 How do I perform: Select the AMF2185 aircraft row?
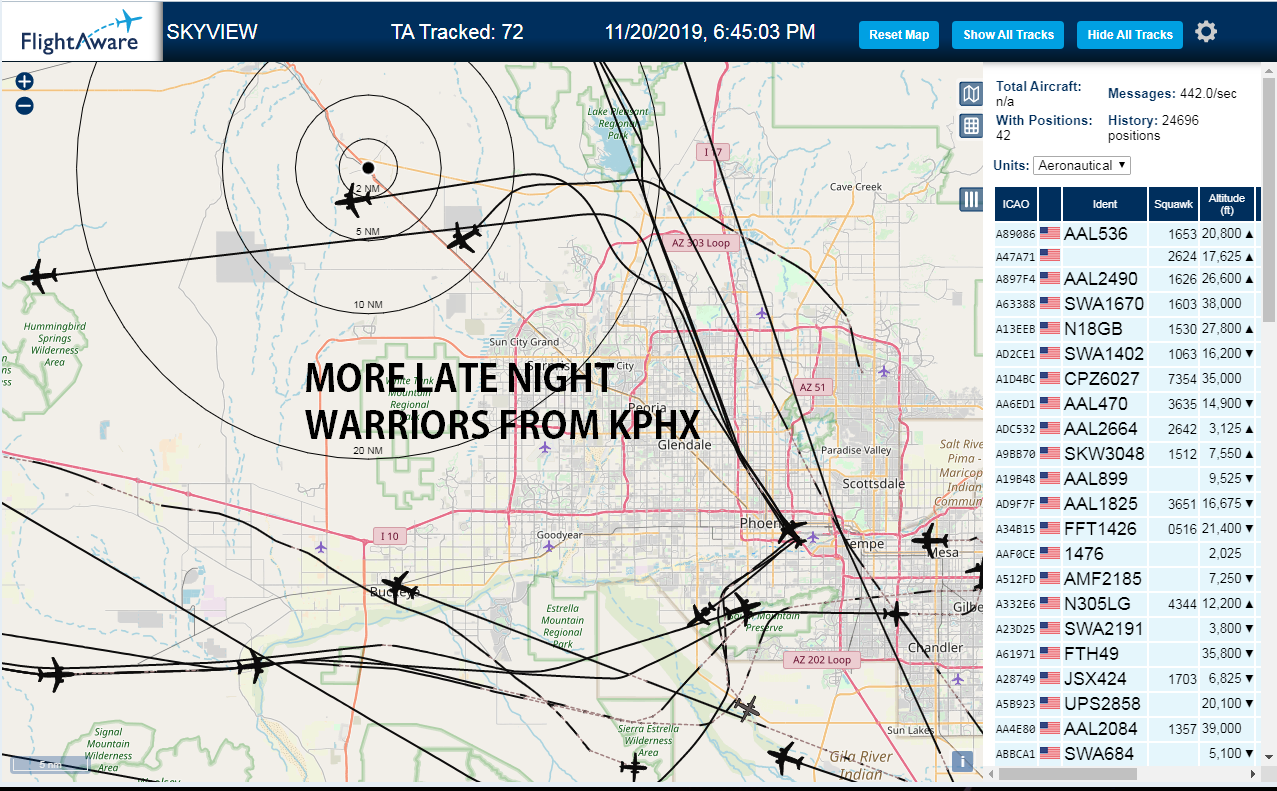[x=1127, y=579]
